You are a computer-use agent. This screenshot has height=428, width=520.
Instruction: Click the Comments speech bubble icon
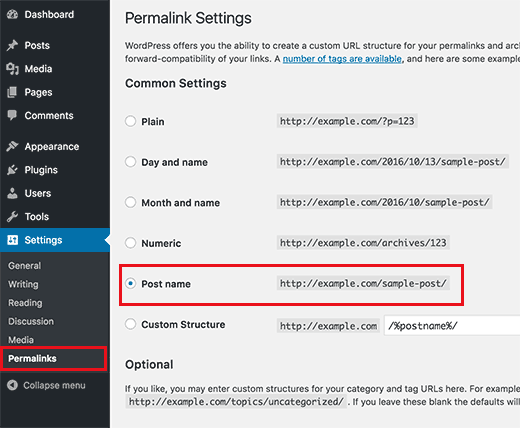click(12, 115)
